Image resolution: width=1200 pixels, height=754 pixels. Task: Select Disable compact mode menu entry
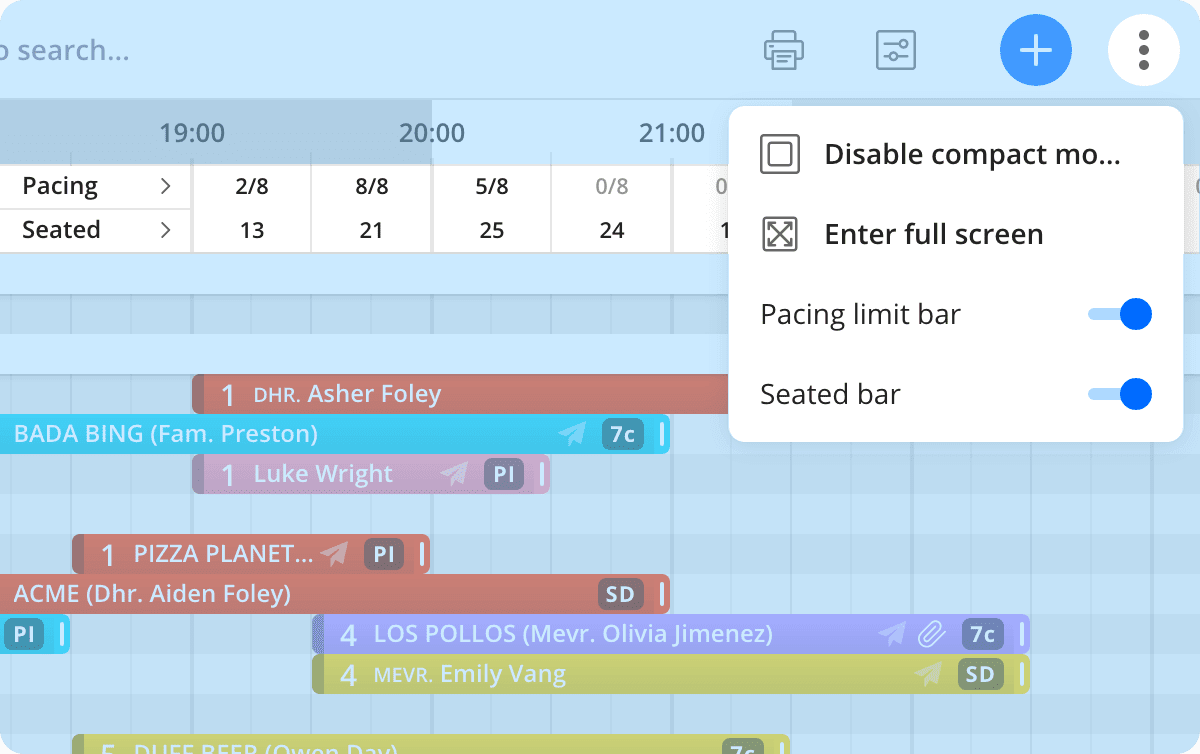971,155
